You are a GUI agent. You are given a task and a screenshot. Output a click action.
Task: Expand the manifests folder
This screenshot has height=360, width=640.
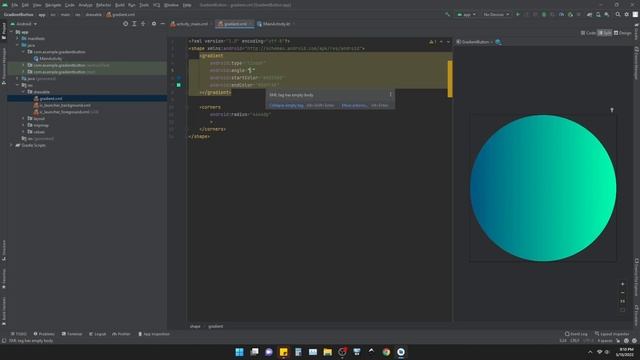[18, 38]
